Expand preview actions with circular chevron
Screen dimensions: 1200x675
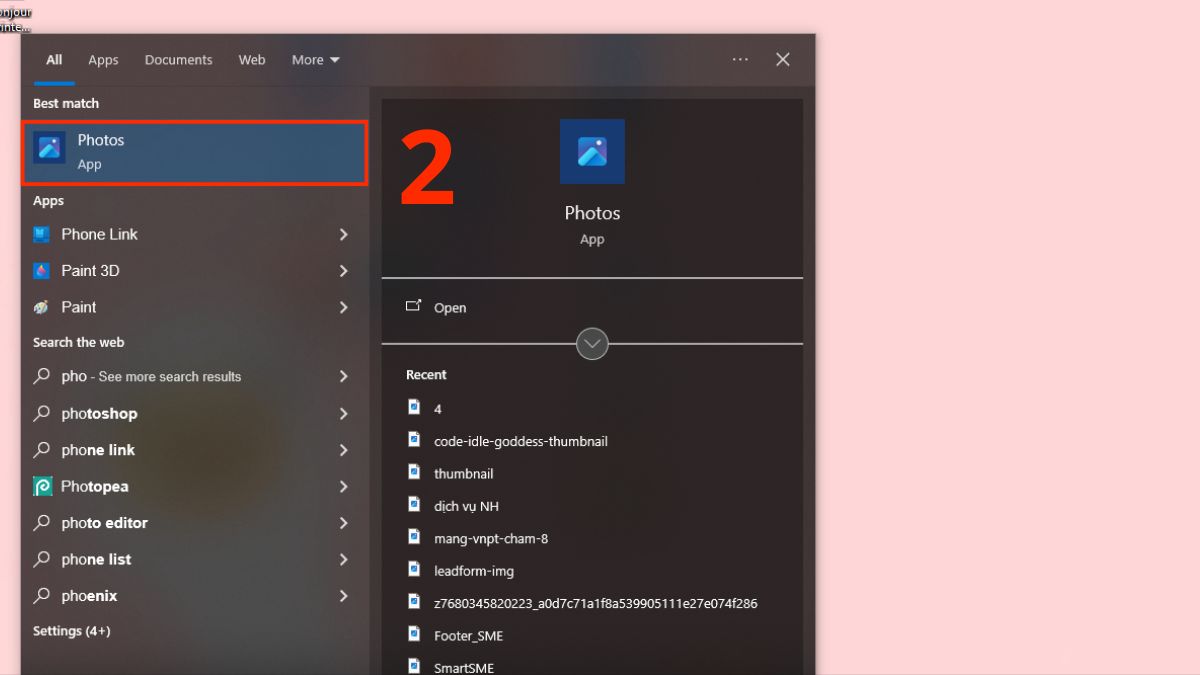(592, 344)
